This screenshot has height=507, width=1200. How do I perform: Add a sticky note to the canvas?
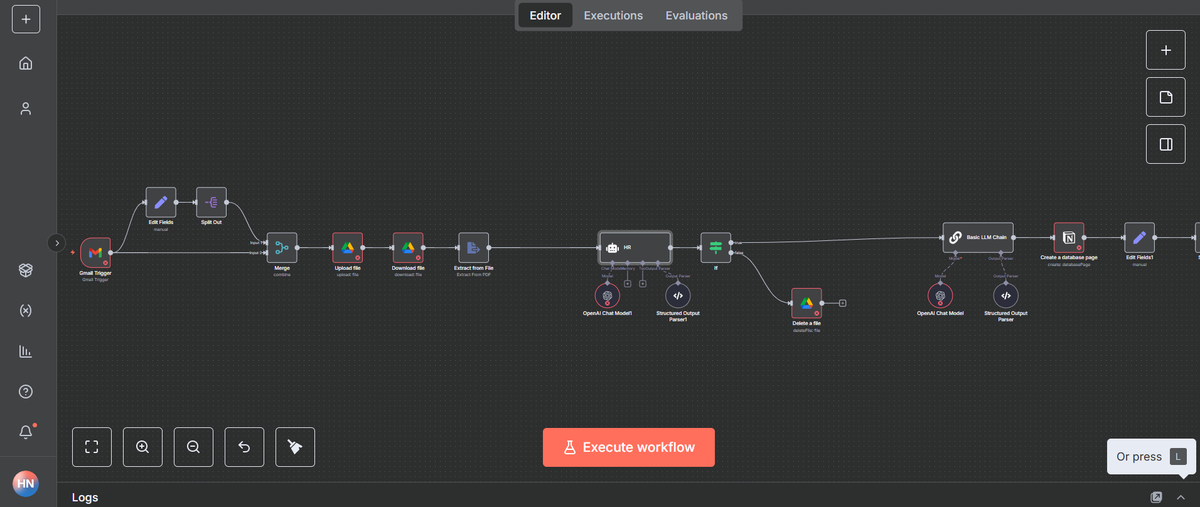[1165, 97]
